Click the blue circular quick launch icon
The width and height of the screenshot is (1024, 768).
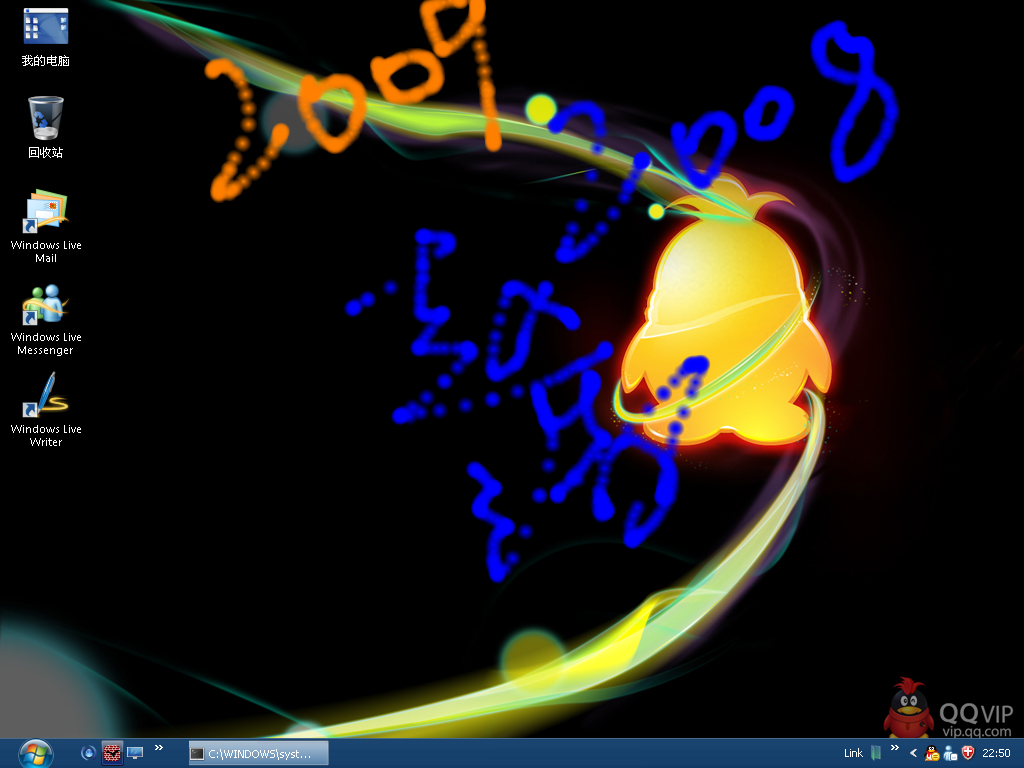coord(89,753)
